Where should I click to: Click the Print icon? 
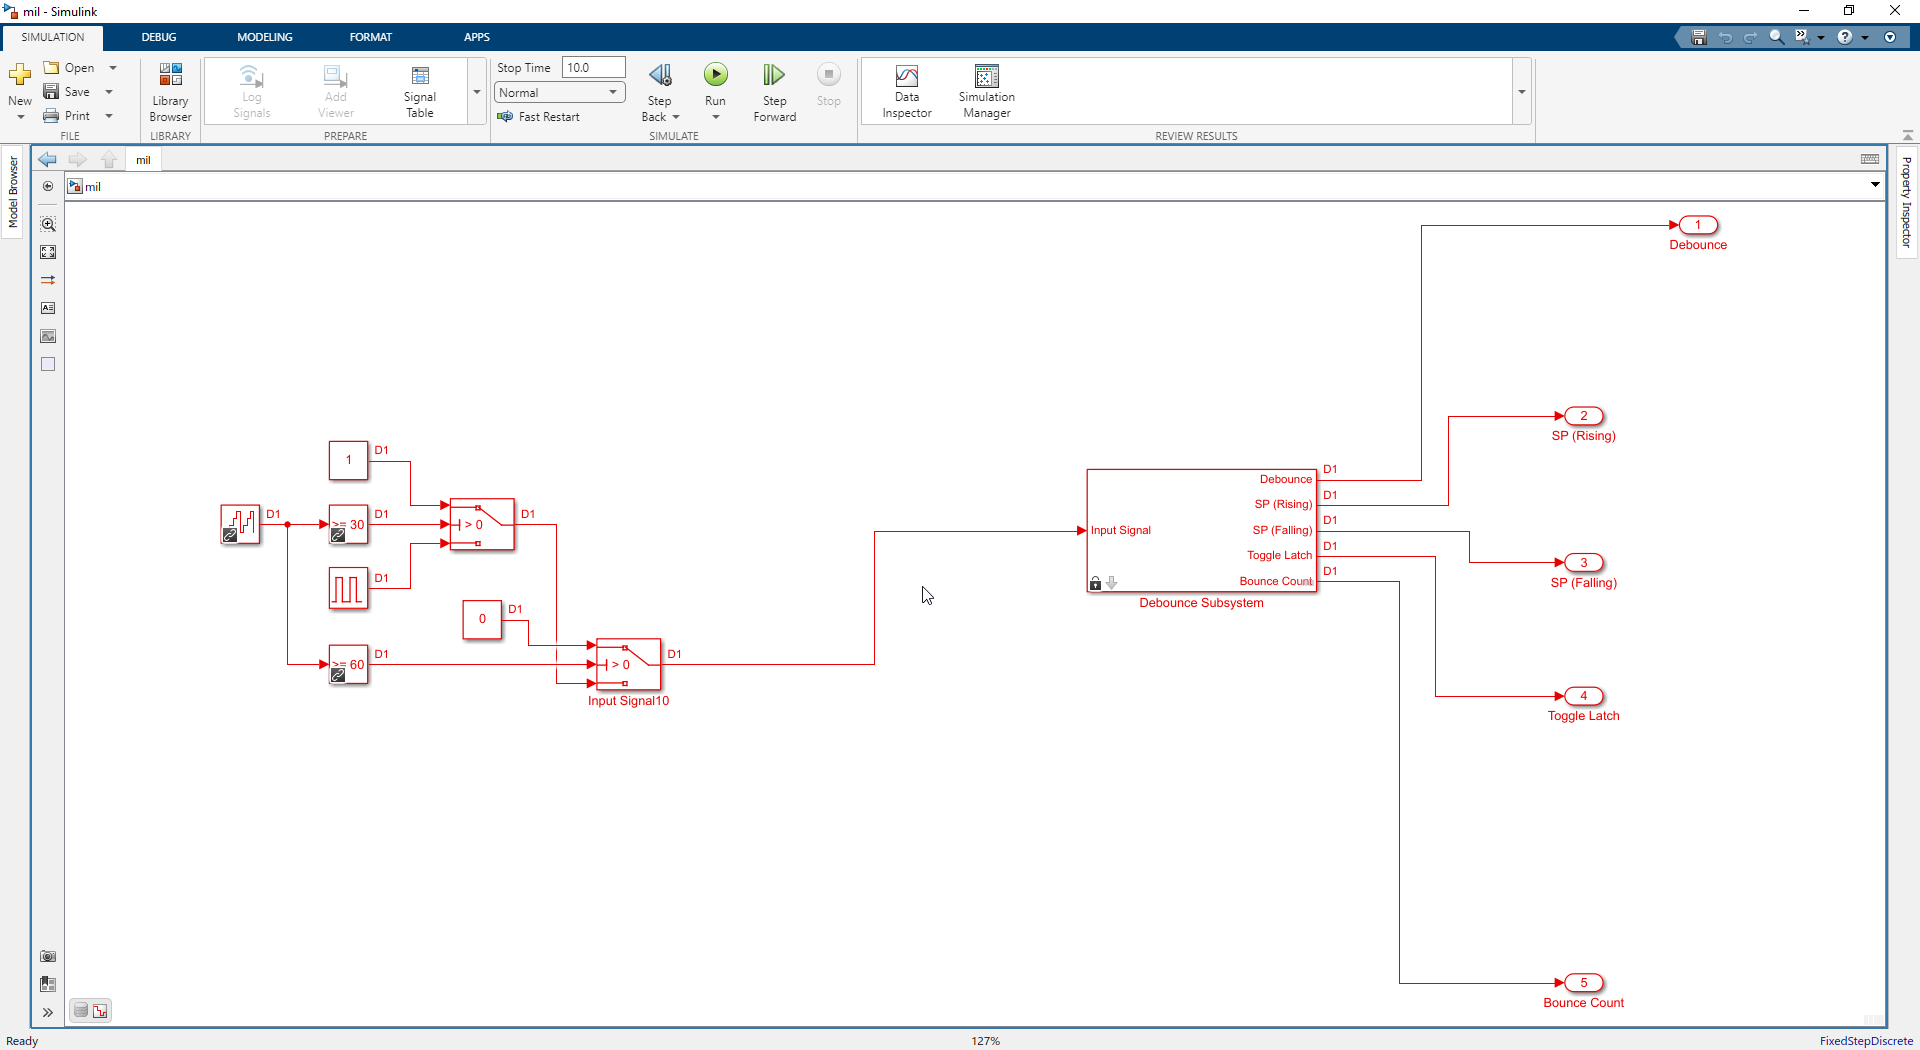51,116
